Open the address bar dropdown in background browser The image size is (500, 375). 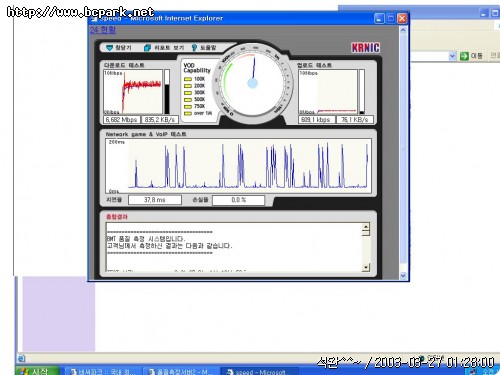click(452, 56)
